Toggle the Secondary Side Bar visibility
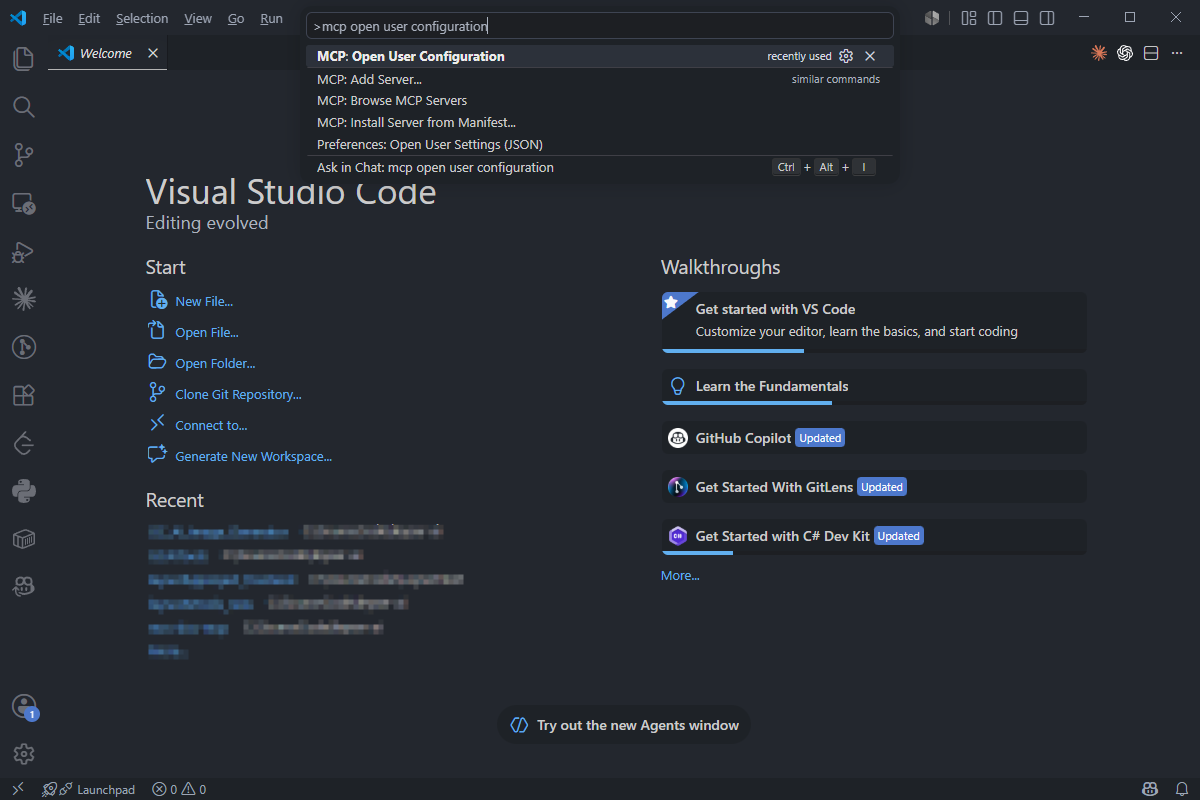Image resolution: width=1200 pixels, height=800 pixels. (1046, 18)
